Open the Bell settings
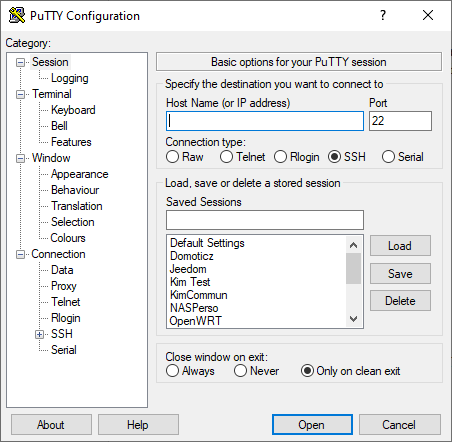452x442 pixels. pyautogui.click(x=59, y=126)
